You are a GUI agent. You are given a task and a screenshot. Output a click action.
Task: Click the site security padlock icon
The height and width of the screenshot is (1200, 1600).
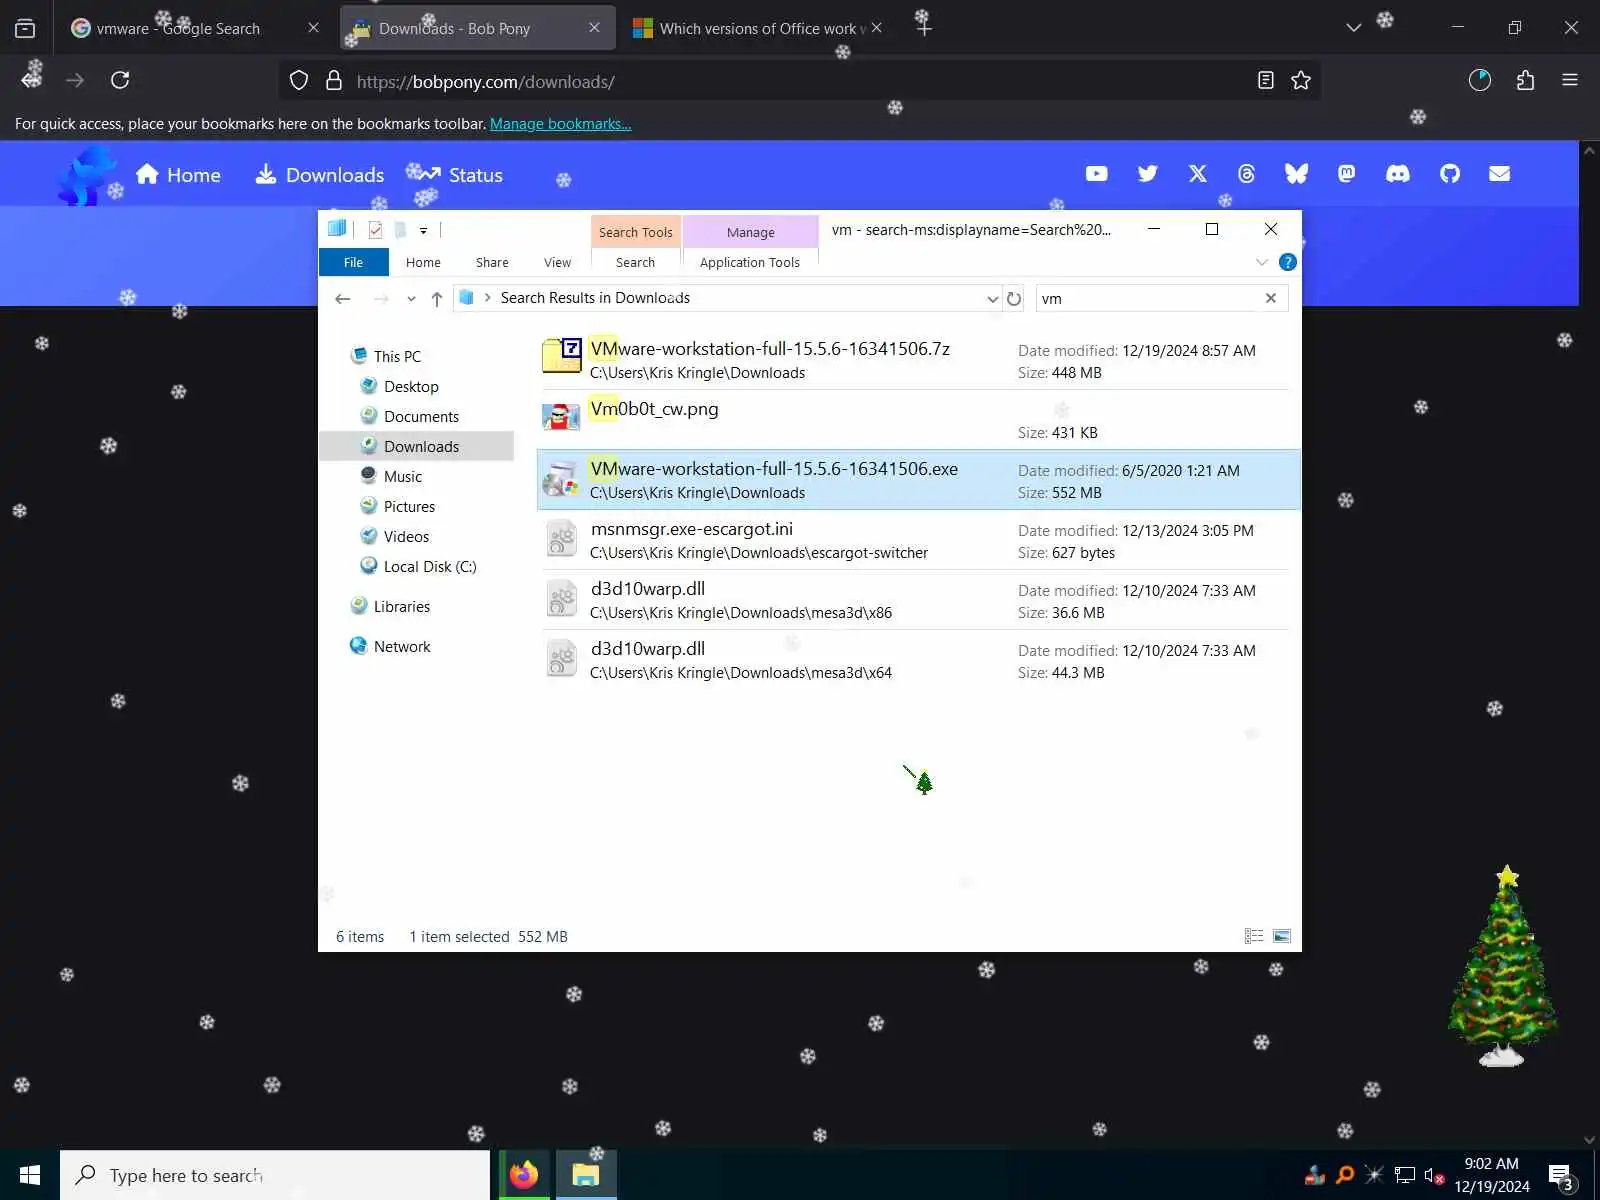tap(334, 81)
